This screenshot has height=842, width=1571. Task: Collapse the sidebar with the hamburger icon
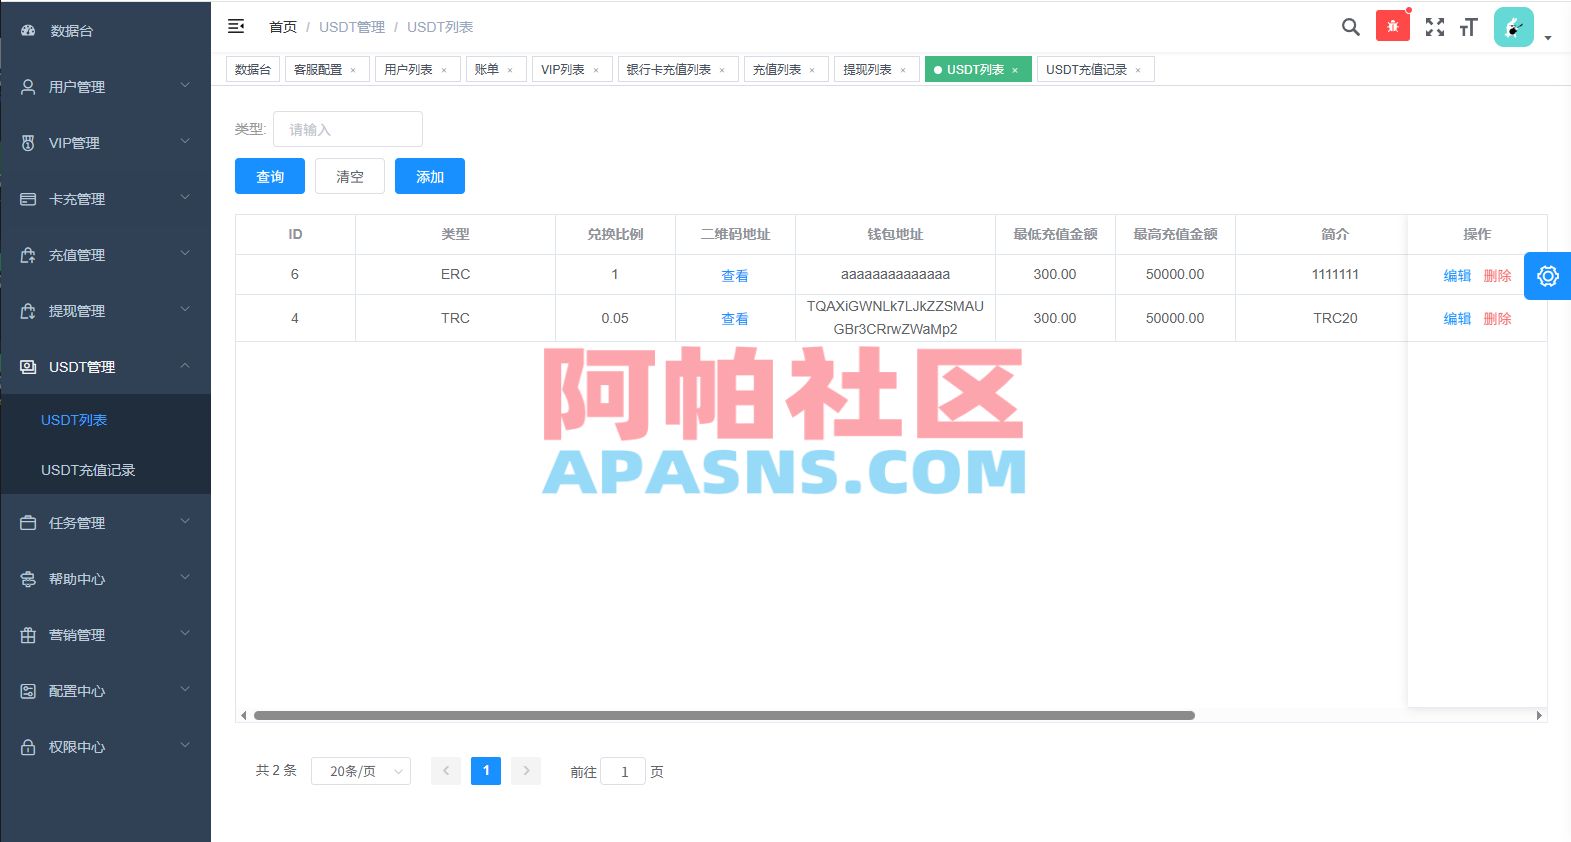point(236,27)
